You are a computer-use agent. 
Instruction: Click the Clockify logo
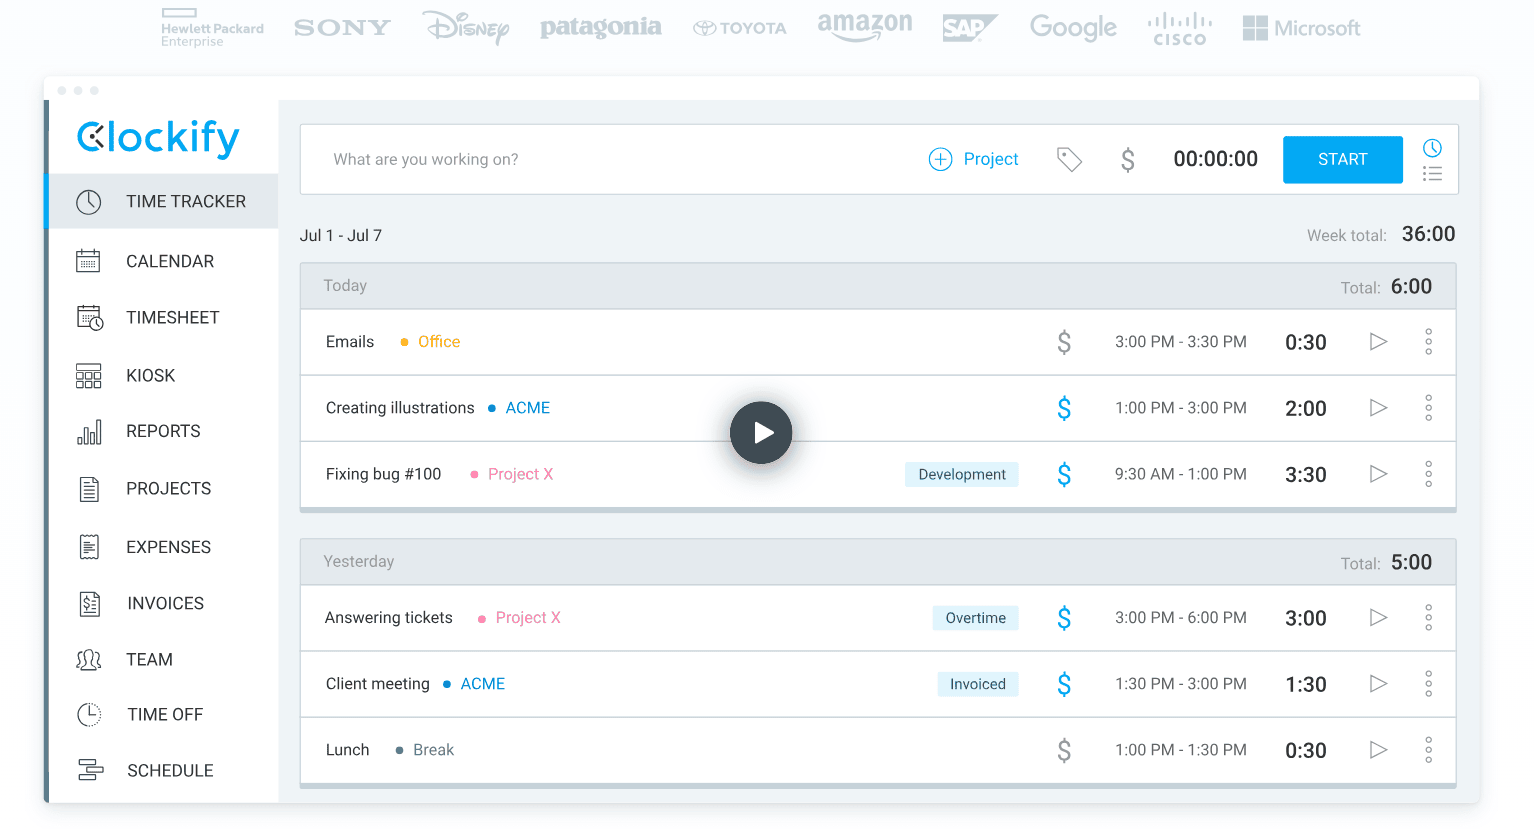coord(158,138)
